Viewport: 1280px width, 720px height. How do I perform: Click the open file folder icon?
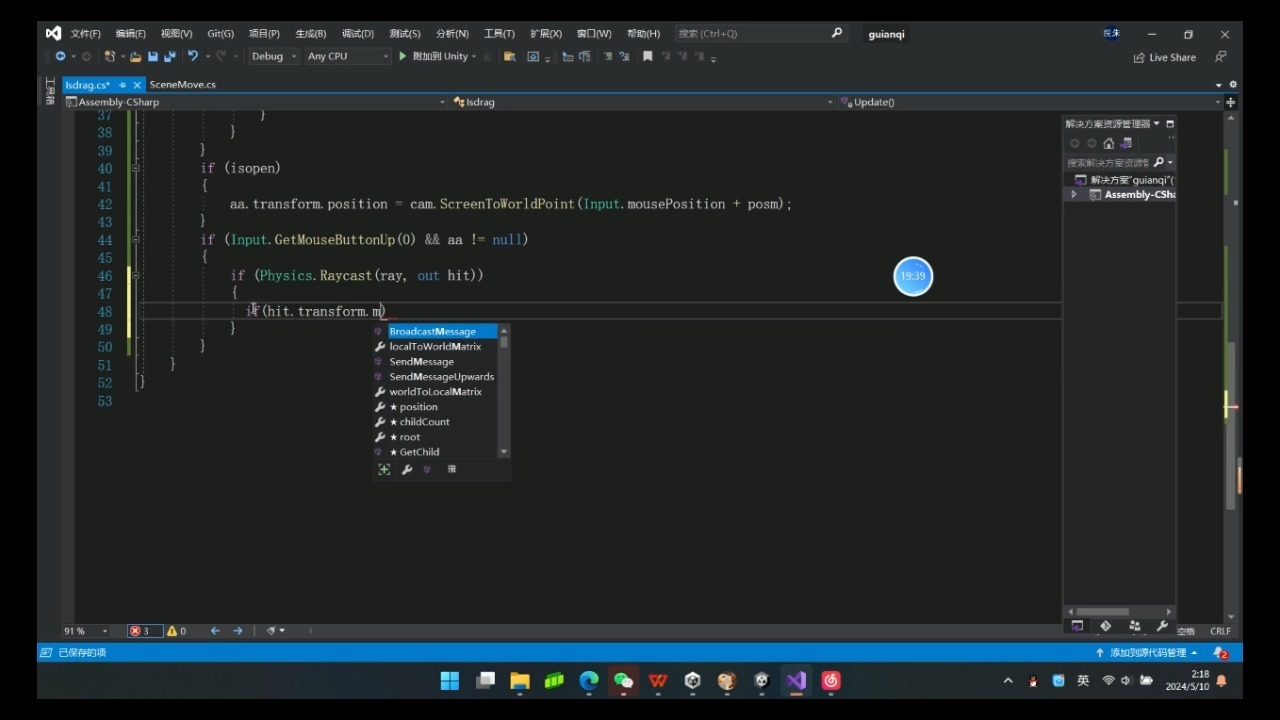click(x=136, y=56)
